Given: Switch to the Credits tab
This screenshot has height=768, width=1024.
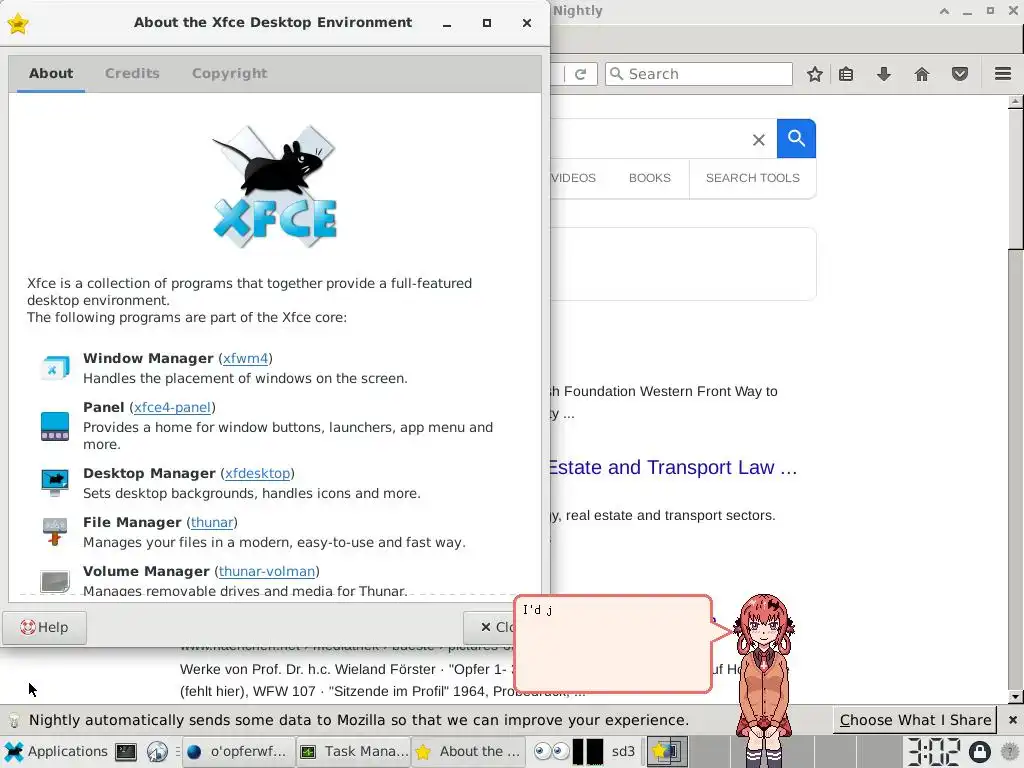Looking at the screenshot, I should coord(132,73).
